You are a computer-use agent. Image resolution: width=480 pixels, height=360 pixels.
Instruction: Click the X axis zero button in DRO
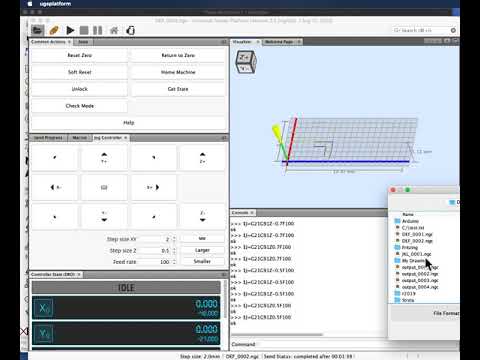(x=44, y=308)
